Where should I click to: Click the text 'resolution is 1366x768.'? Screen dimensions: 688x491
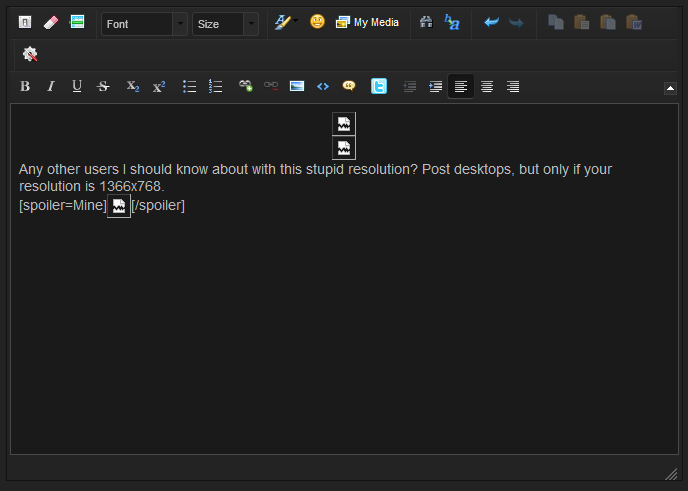click(92, 186)
